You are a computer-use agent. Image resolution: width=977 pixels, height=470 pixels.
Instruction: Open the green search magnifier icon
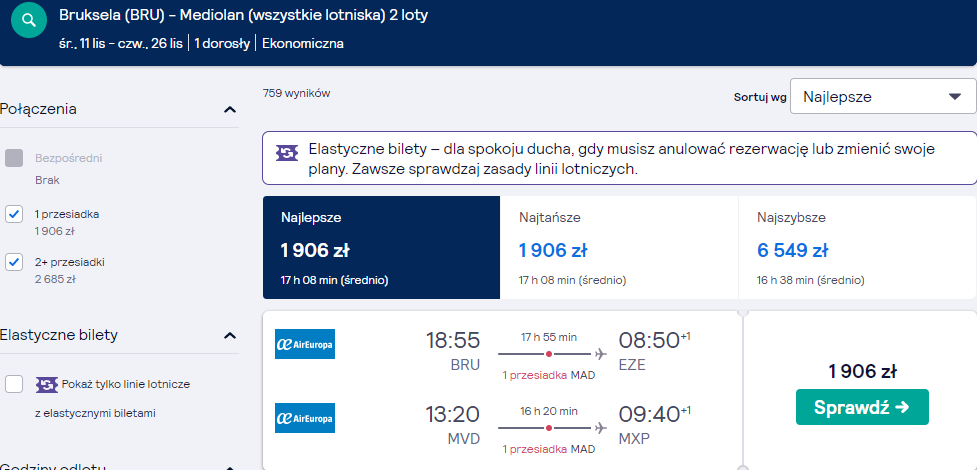29,20
